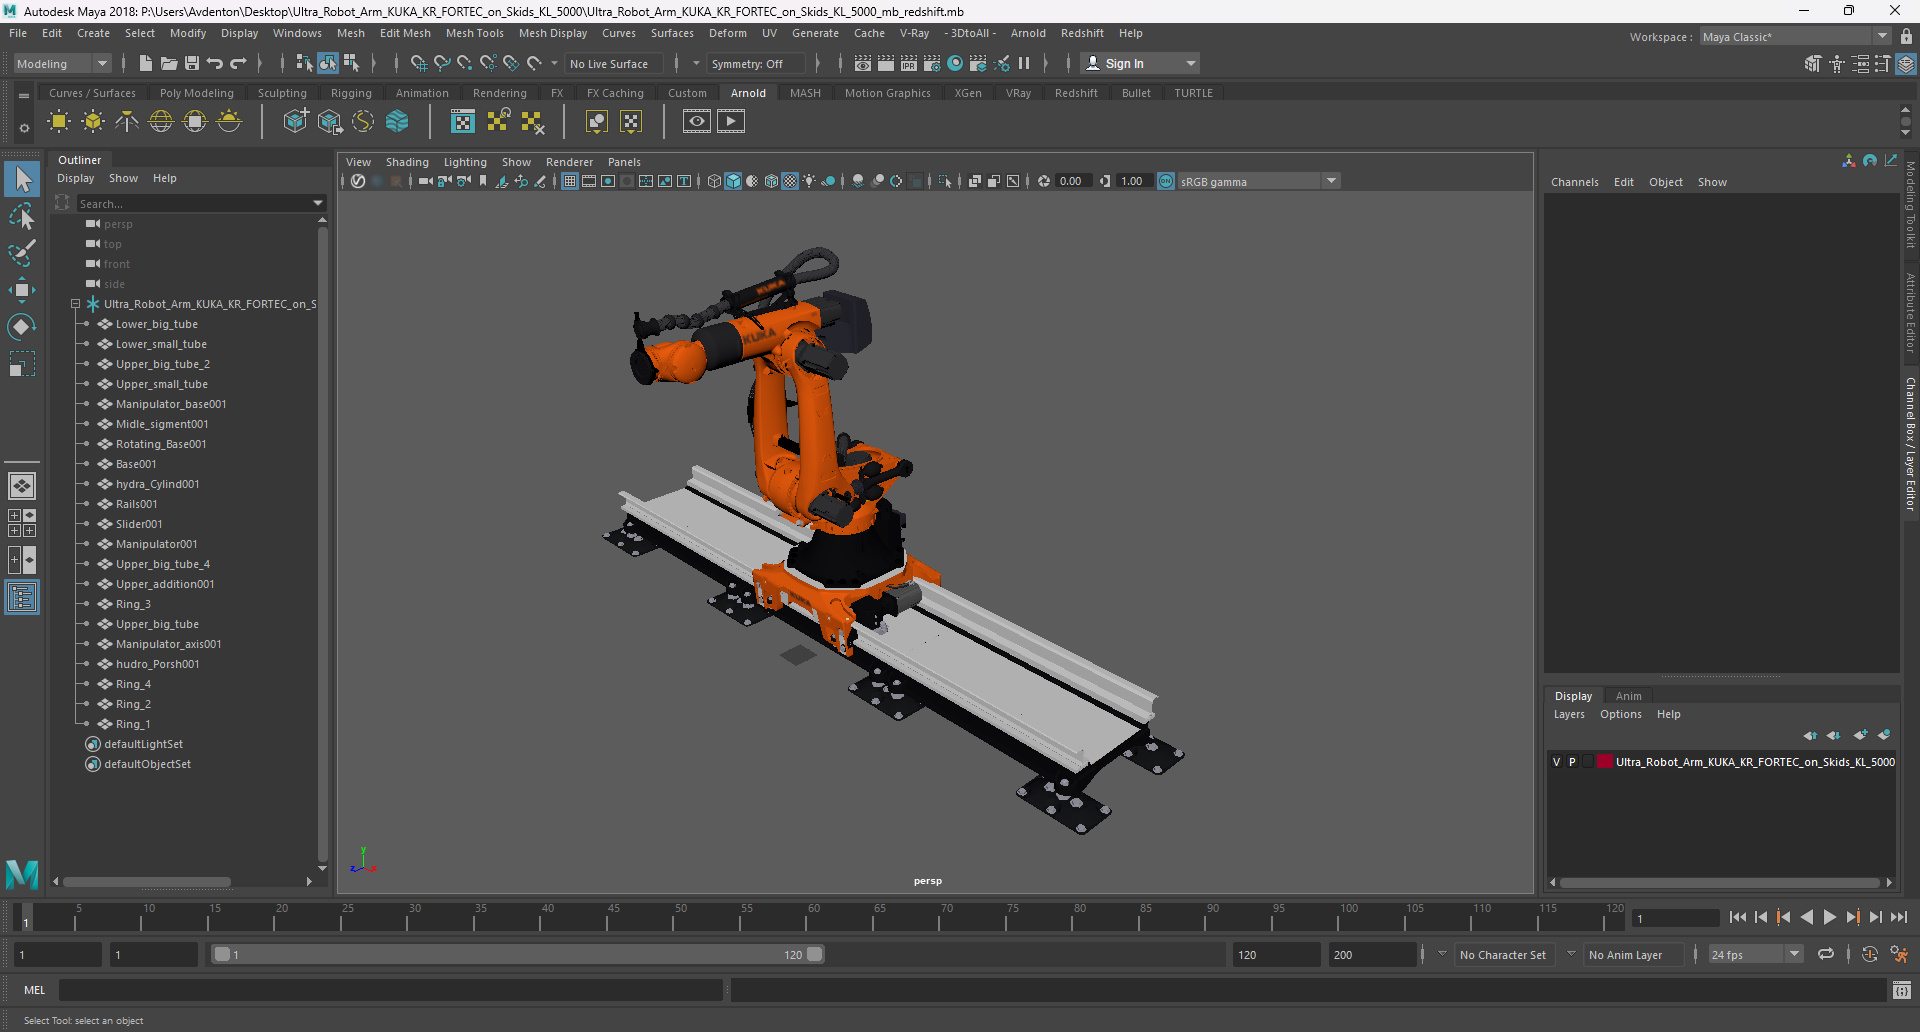Toggle smooth shade all in viewport
The height and width of the screenshot is (1032, 1920).
tap(733, 181)
